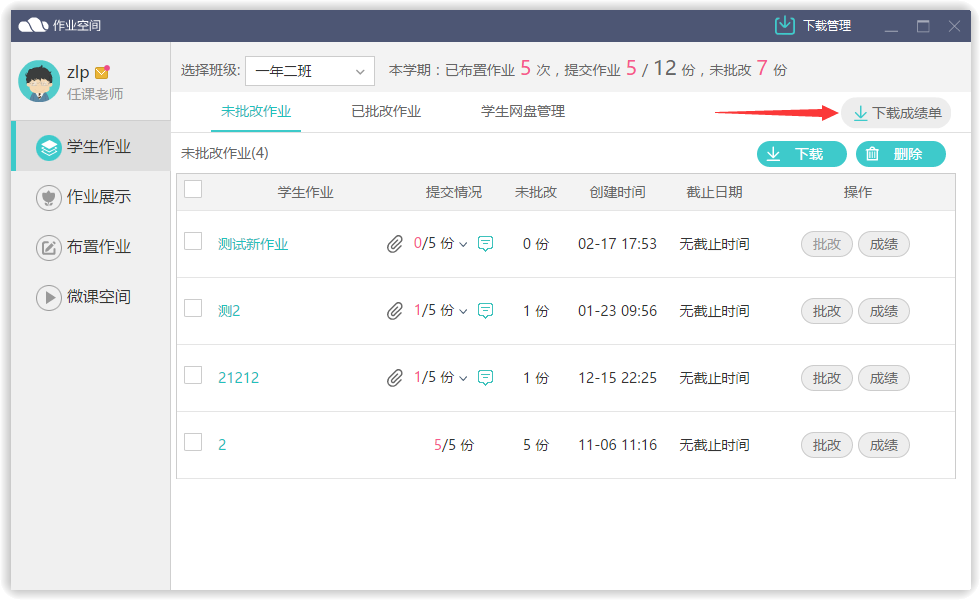Open the comment icon in the 测2 row
Image resolution: width=980 pixels, height=600 pixels.
point(485,311)
